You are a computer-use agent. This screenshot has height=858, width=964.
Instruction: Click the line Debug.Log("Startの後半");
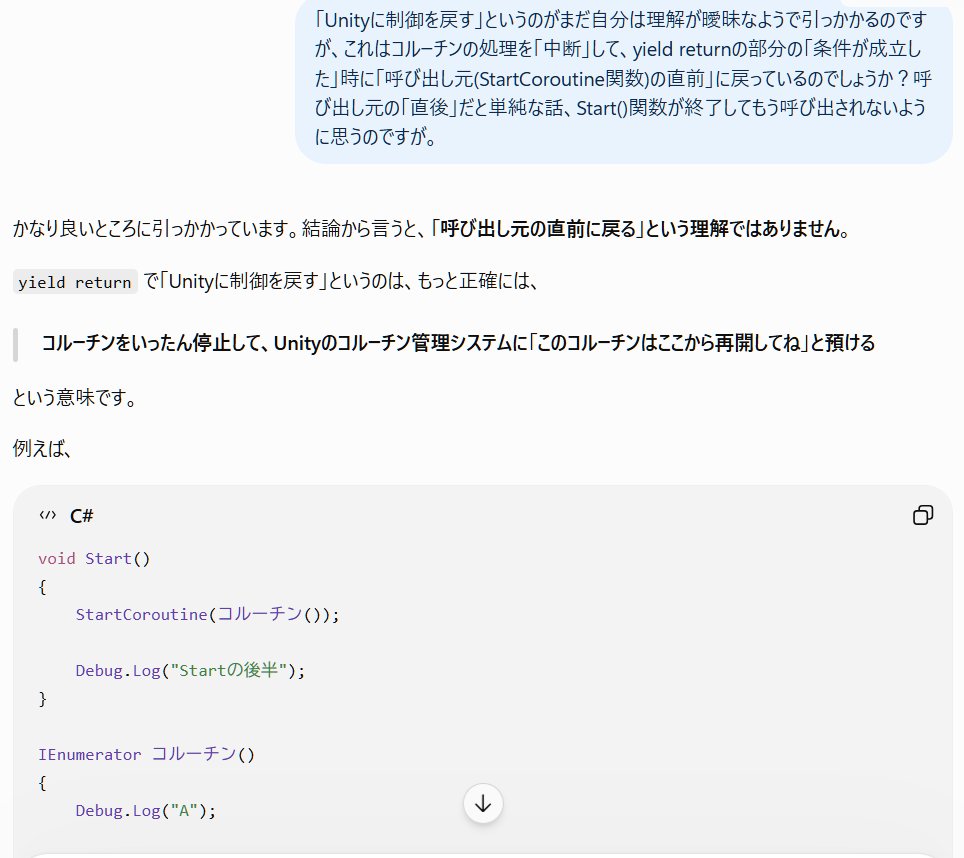click(190, 670)
